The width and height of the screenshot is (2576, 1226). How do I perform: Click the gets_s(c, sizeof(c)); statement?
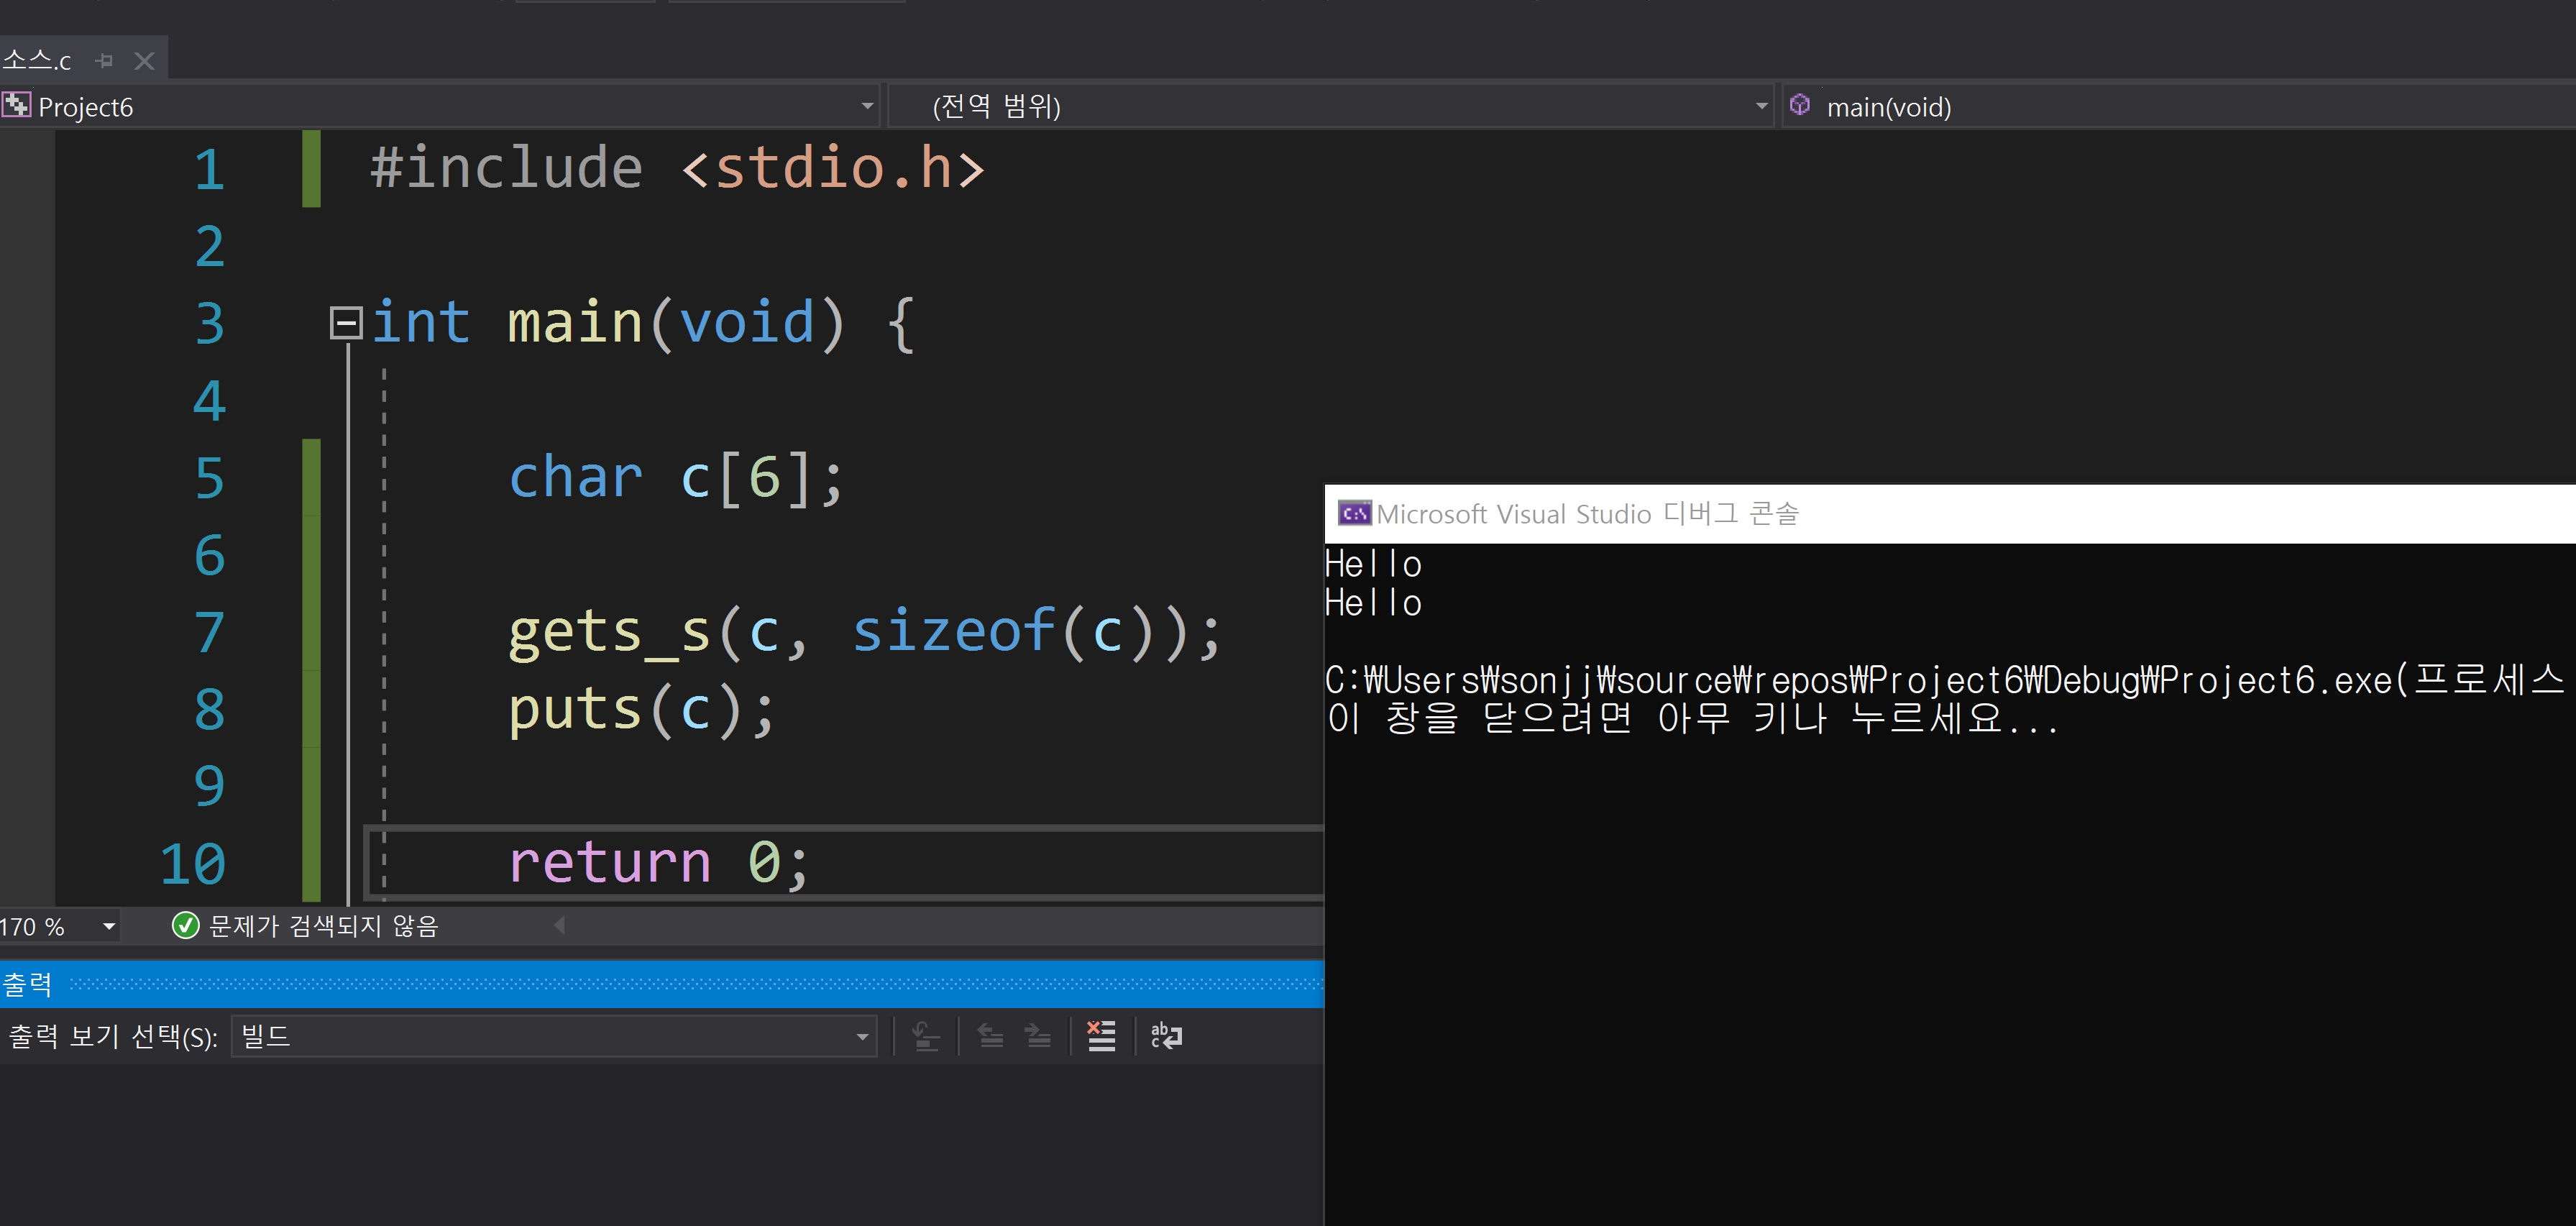[x=864, y=633]
